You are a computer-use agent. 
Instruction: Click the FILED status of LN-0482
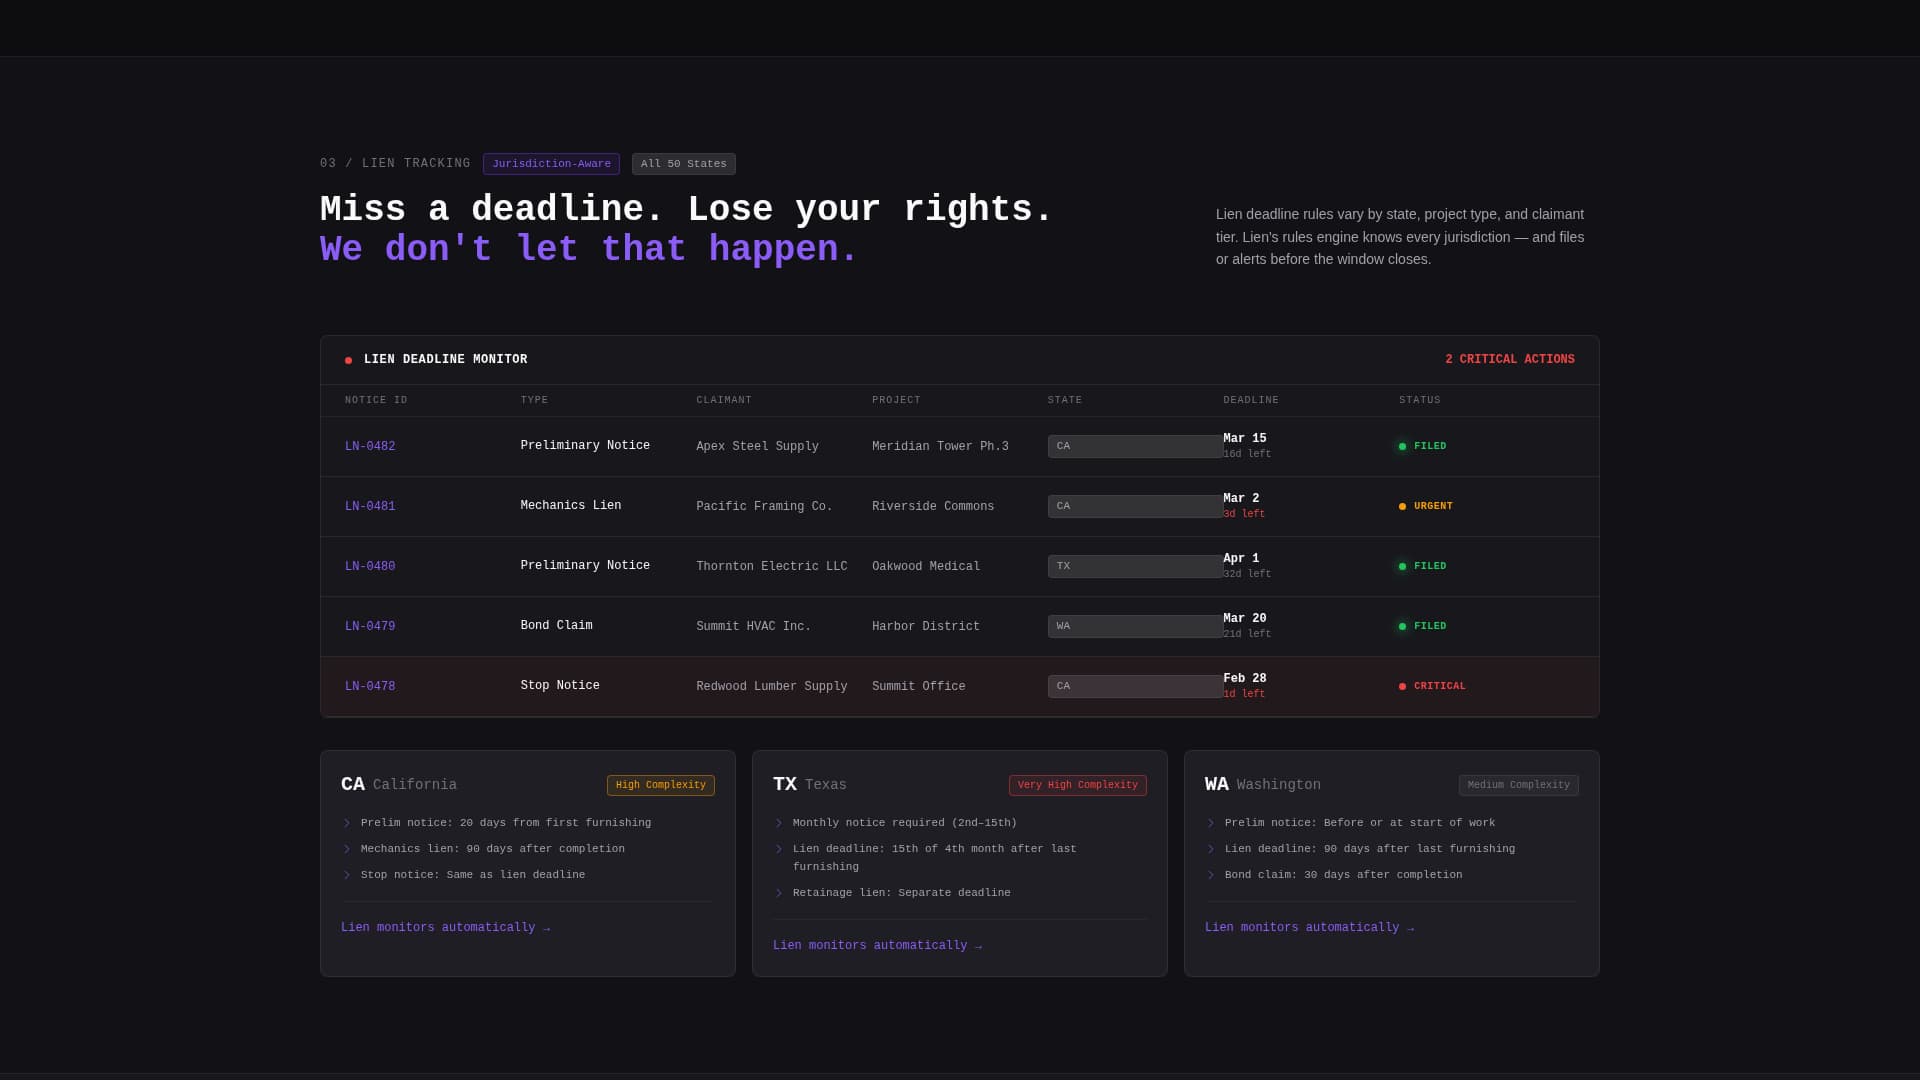[1422, 446]
